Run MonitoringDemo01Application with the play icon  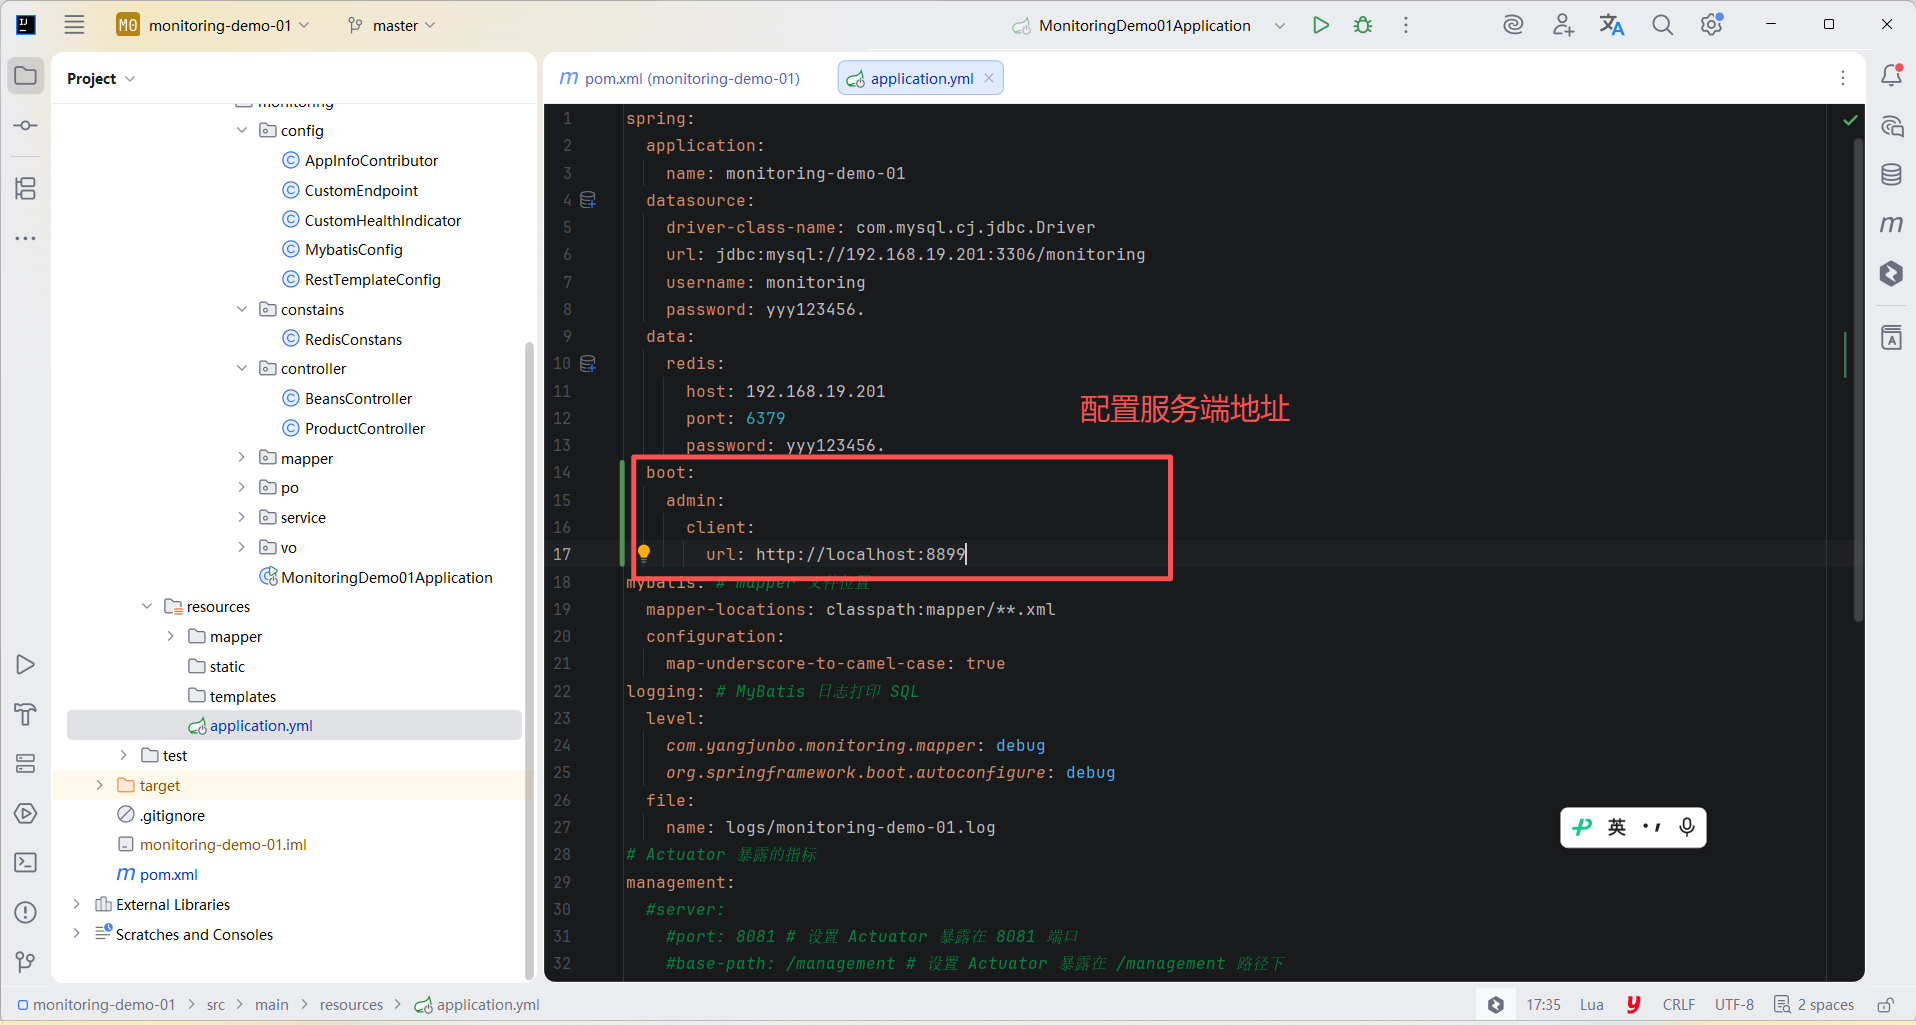1321,25
